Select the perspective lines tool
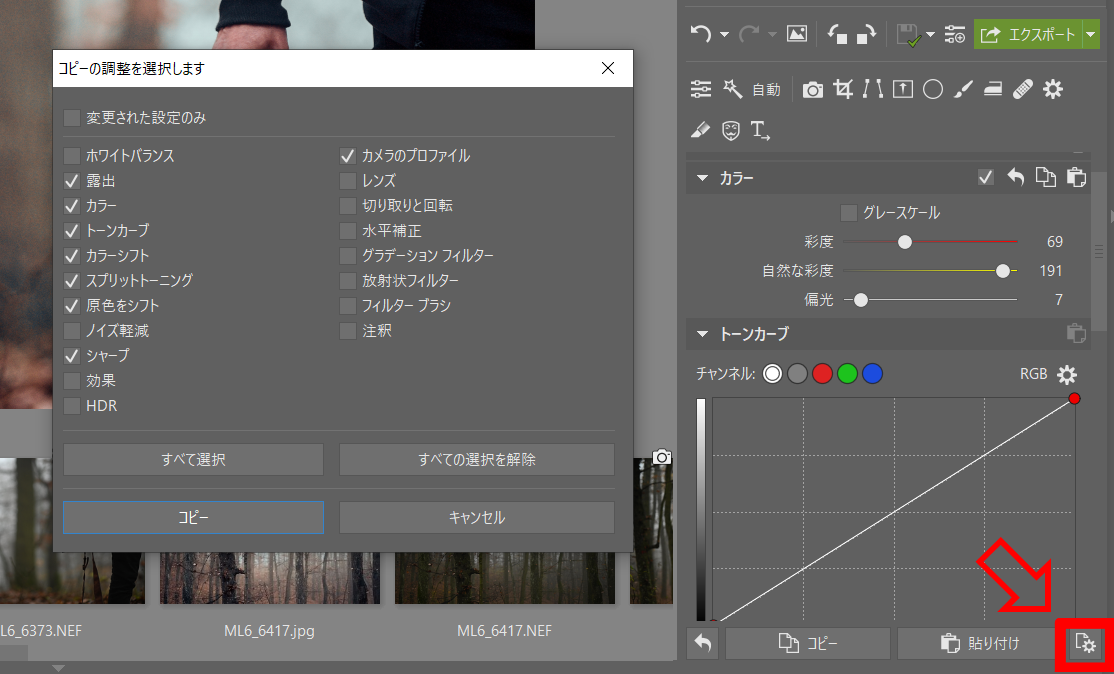Image resolution: width=1114 pixels, height=674 pixels. click(x=872, y=89)
